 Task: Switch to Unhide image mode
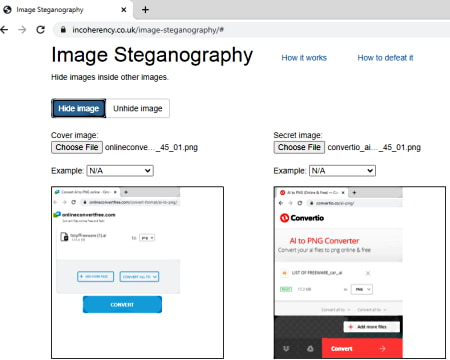click(138, 108)
